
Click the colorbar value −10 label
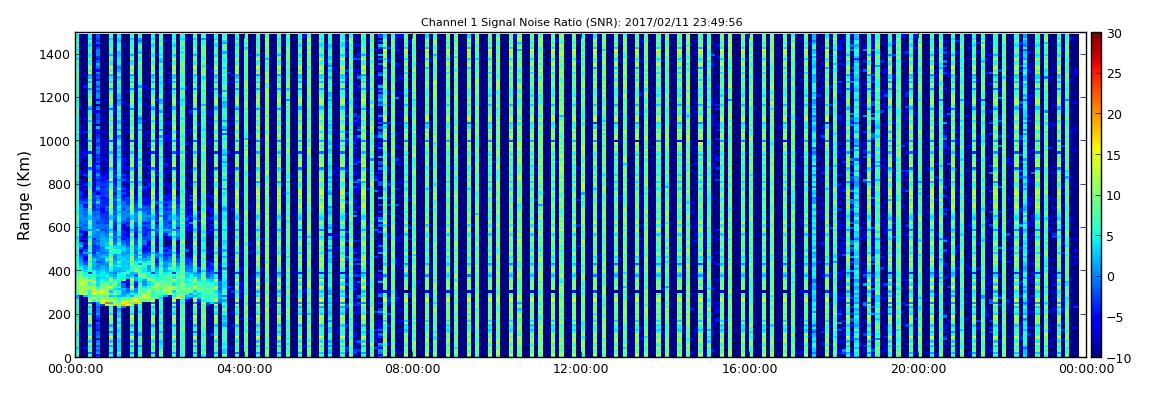pyautogui.click(x=1118, y=357)
